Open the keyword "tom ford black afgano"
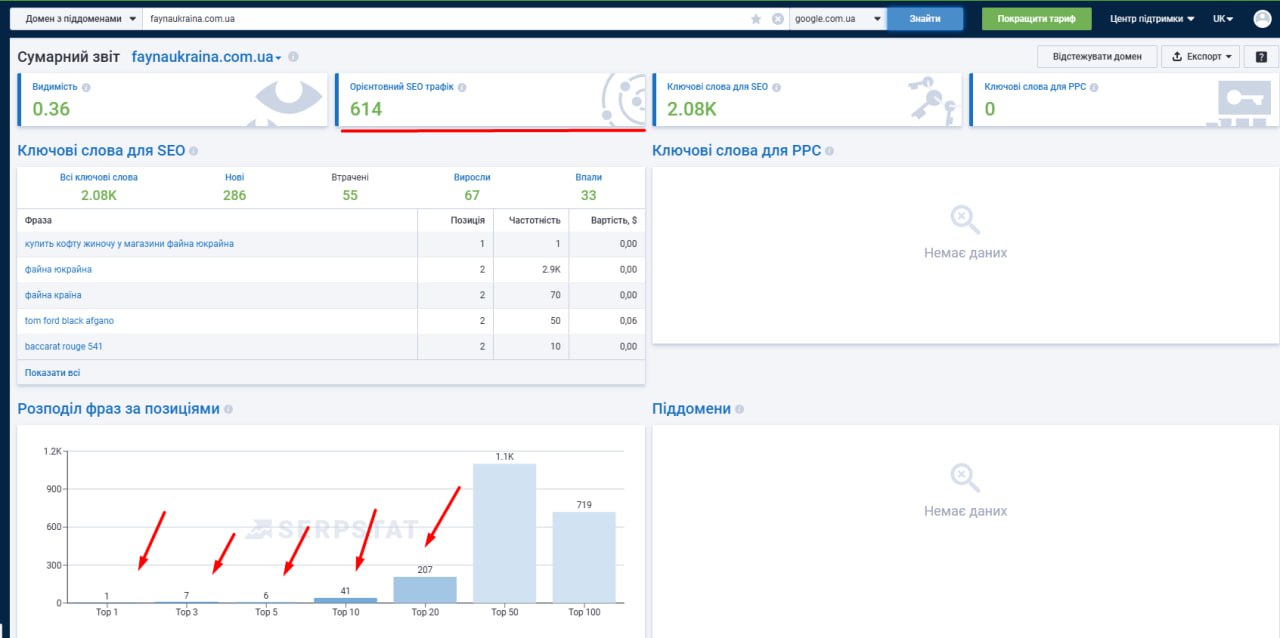1280x638 pixels. click(x=69, y=321)
